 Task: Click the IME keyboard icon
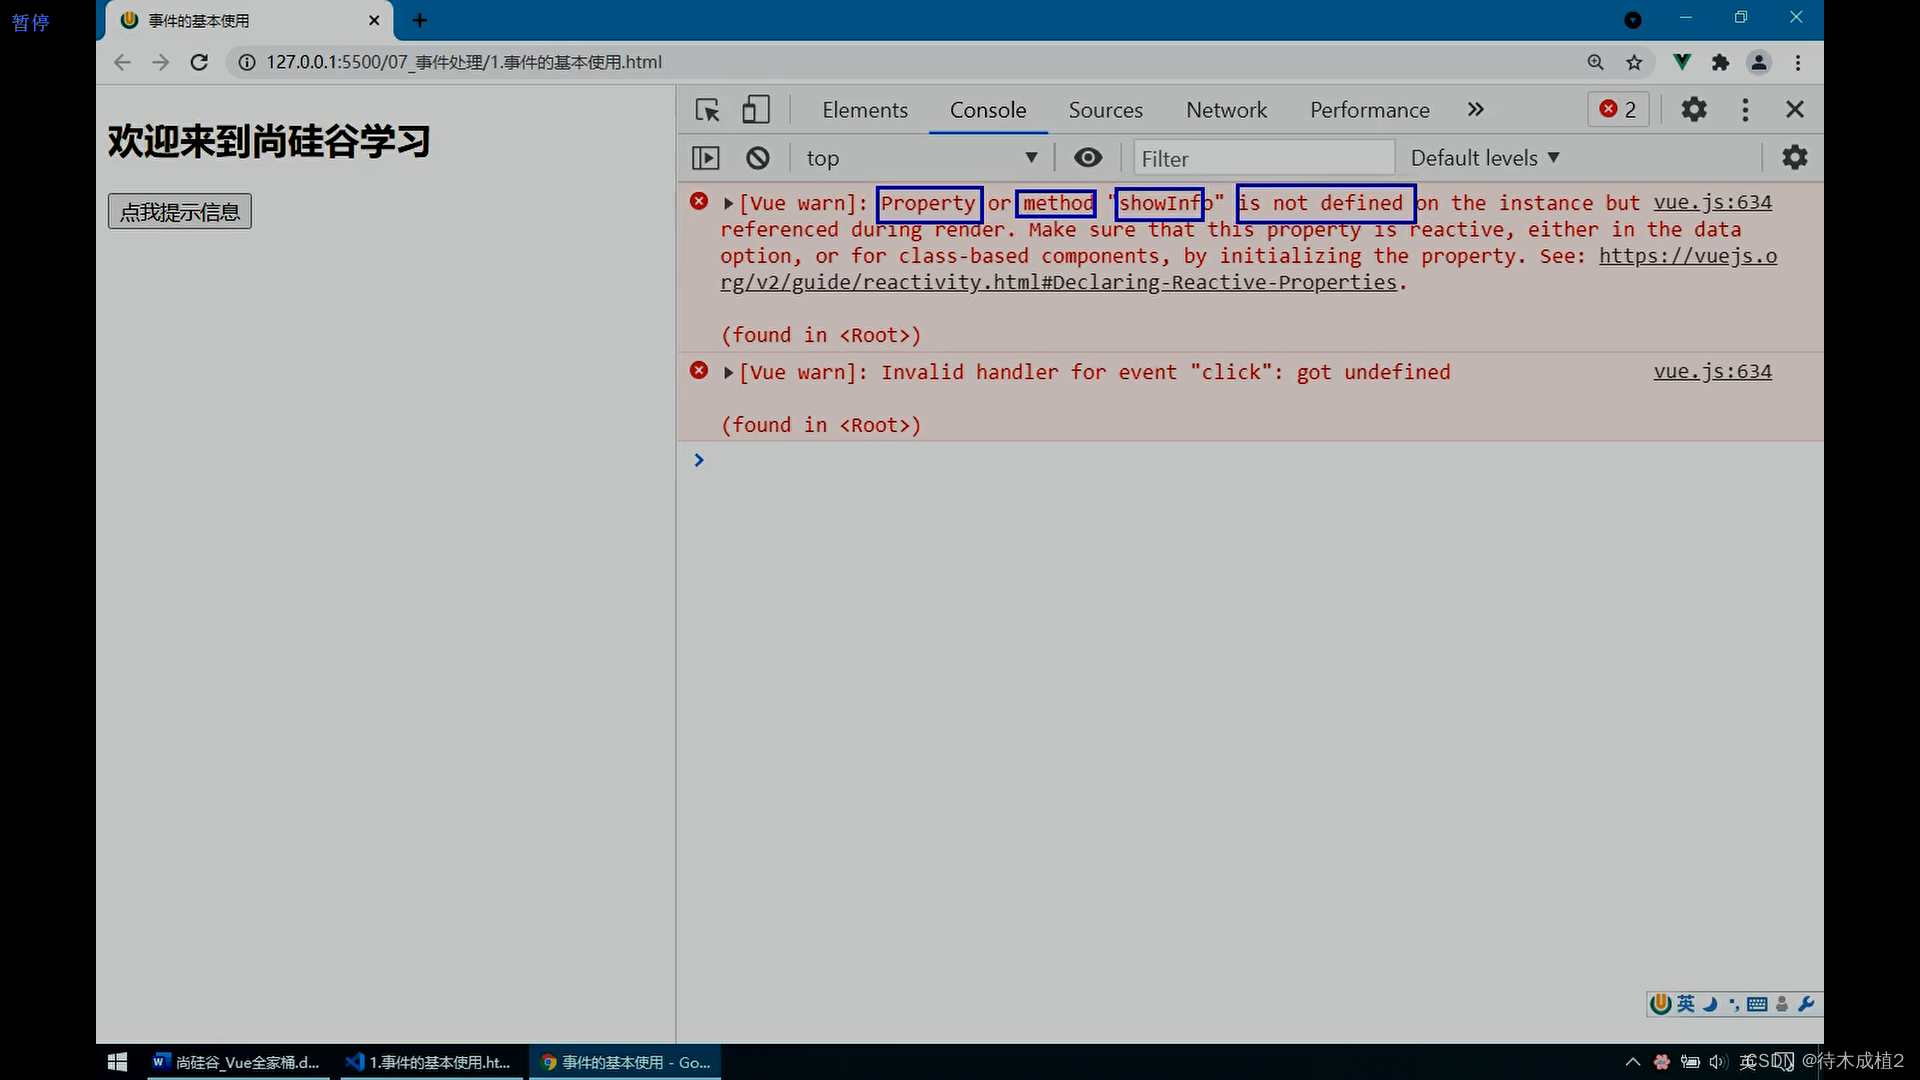(x=1757, y=1004)
